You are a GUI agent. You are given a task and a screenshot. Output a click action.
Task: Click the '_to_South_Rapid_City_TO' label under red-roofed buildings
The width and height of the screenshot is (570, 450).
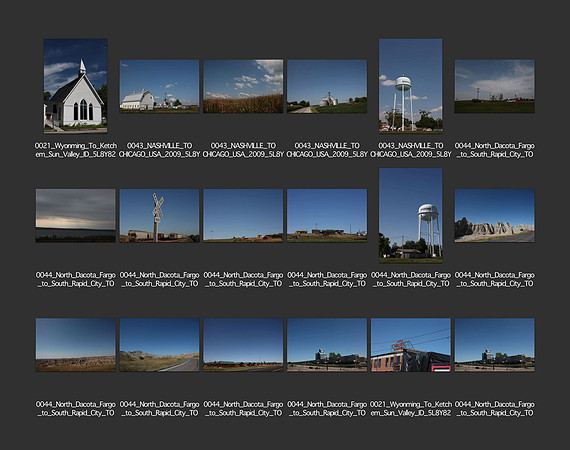pyautogui.click(x=243, y=413)
